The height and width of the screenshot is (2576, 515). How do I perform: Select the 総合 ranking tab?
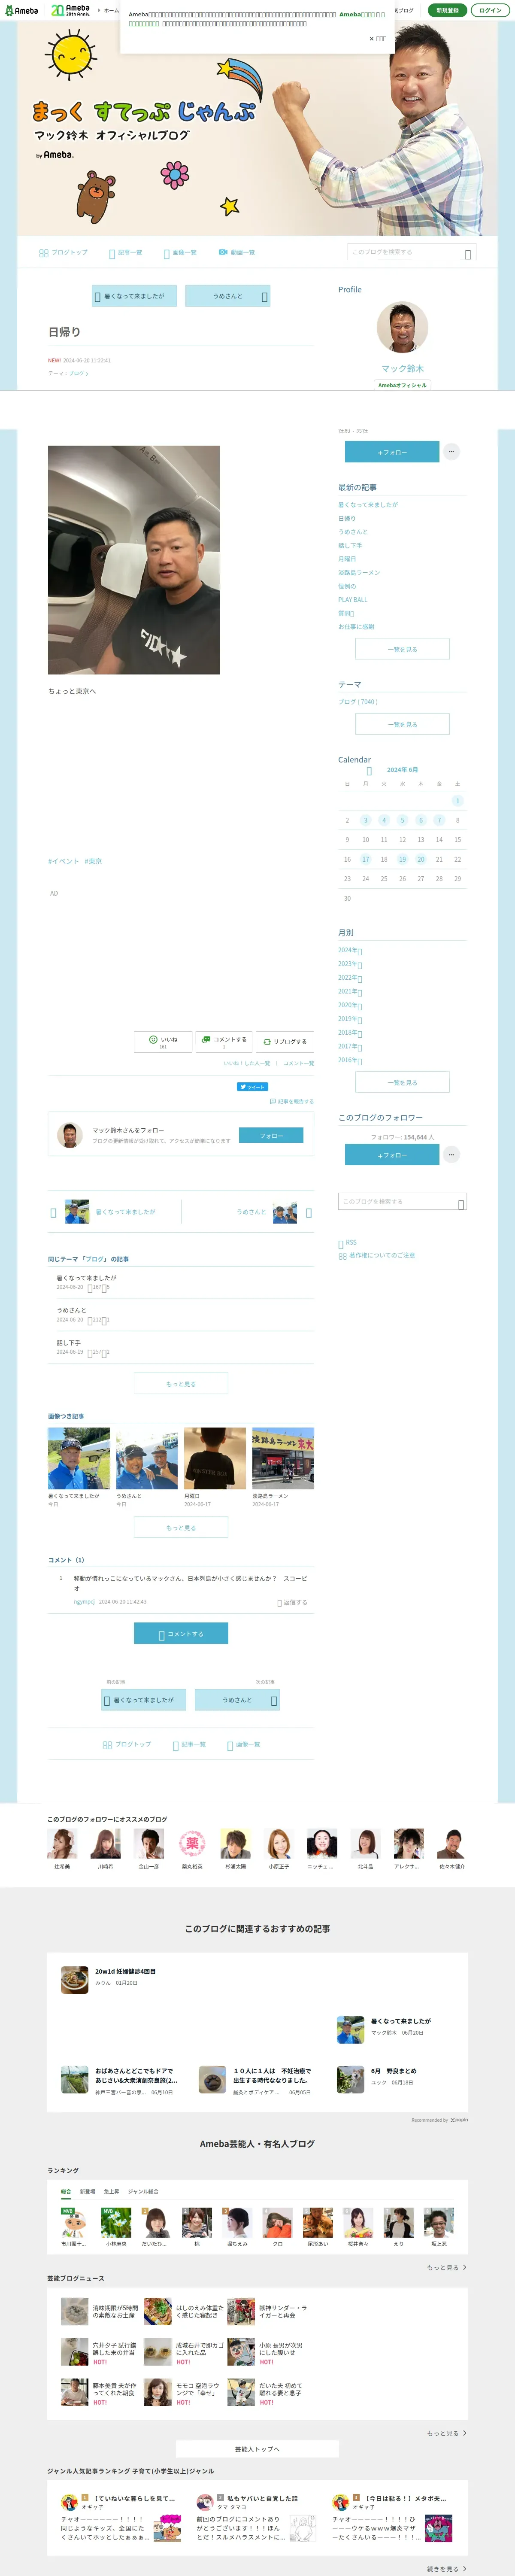point(66,2191)
